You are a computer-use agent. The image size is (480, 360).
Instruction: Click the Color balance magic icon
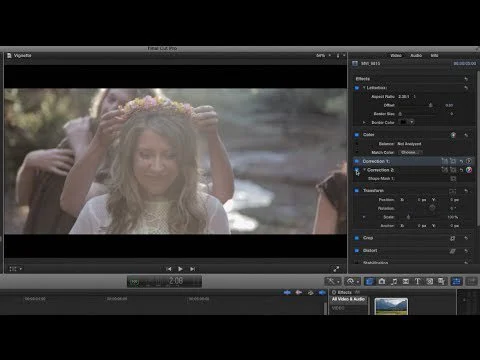pos(453,135)
